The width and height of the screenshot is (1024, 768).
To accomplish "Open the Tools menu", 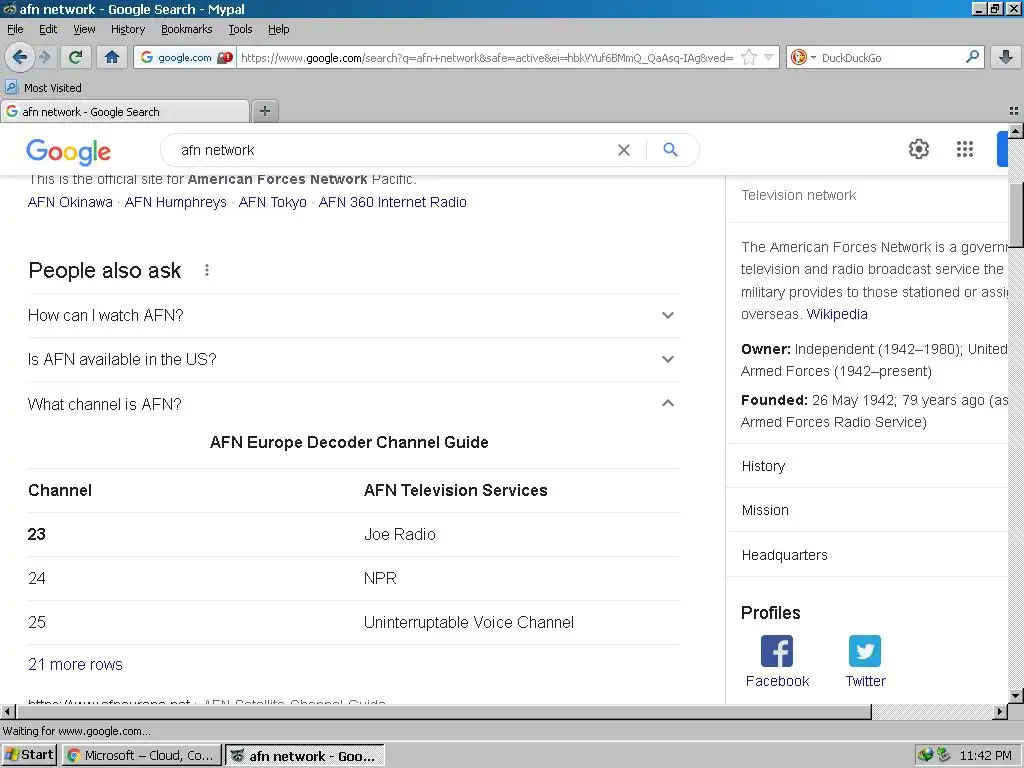I will click(x=240, y=29).
